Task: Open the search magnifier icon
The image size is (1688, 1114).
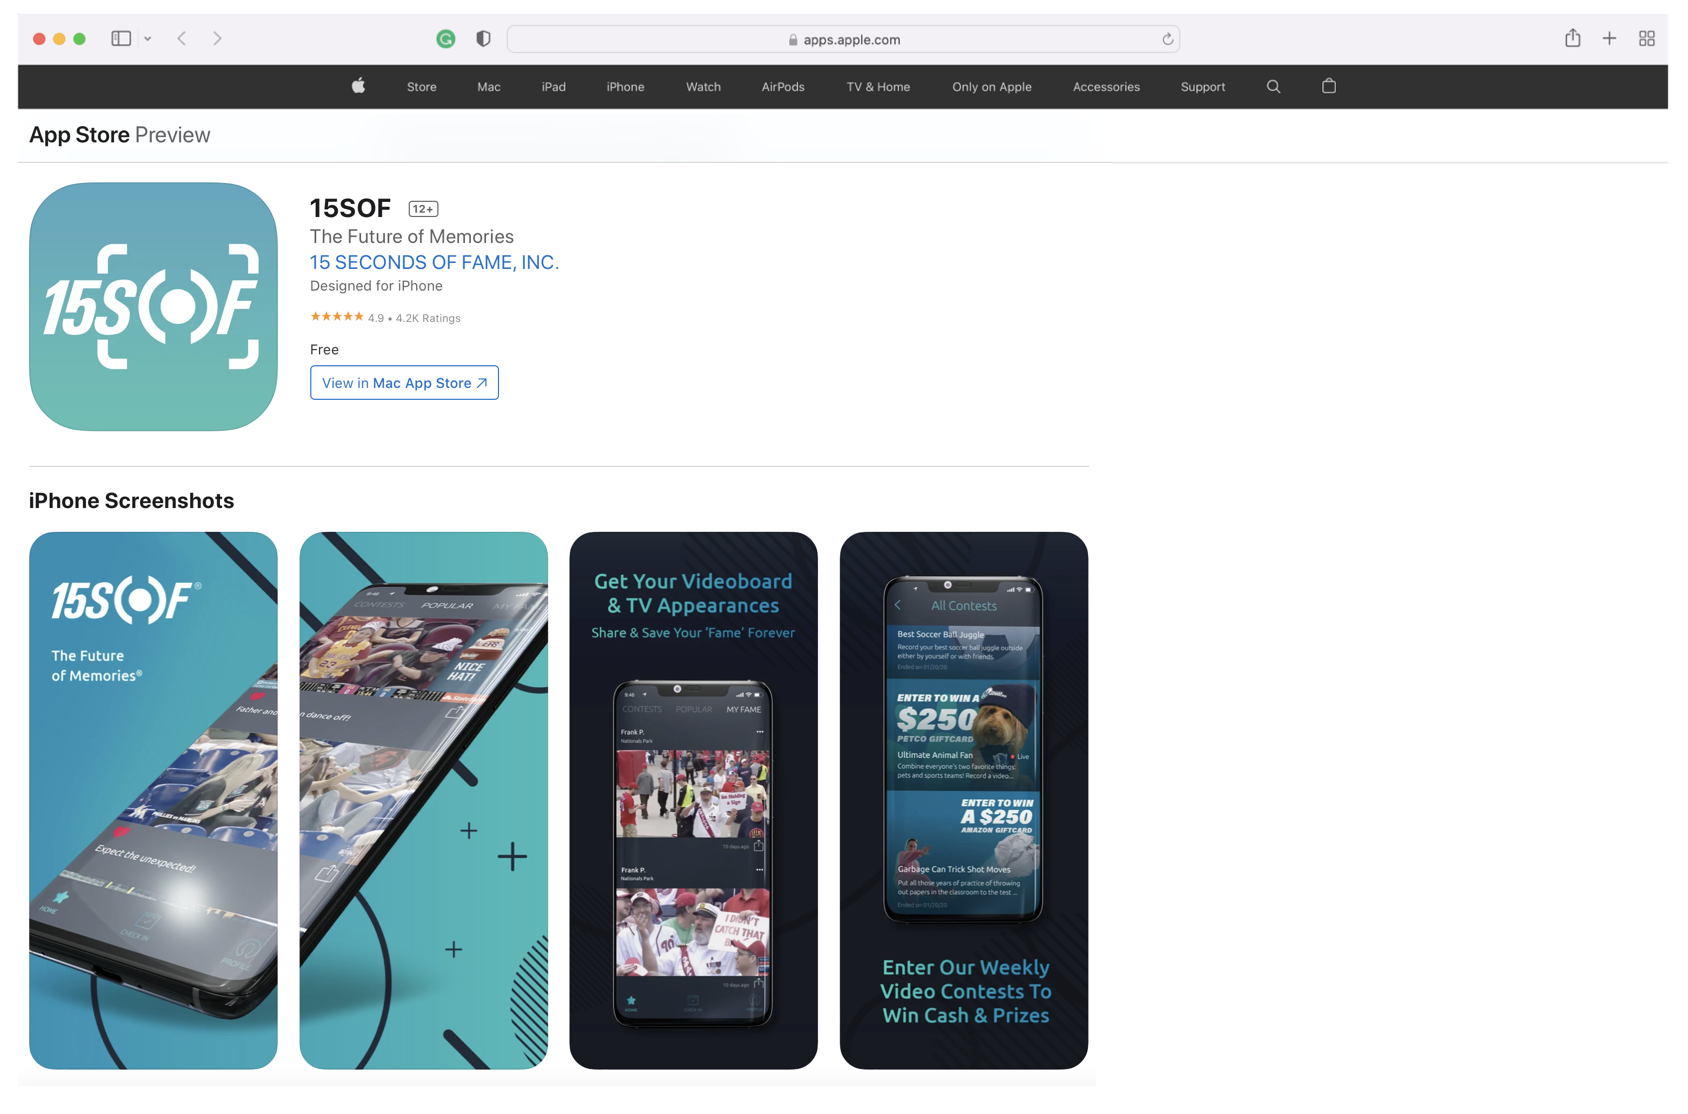Action: point(1273,87)
